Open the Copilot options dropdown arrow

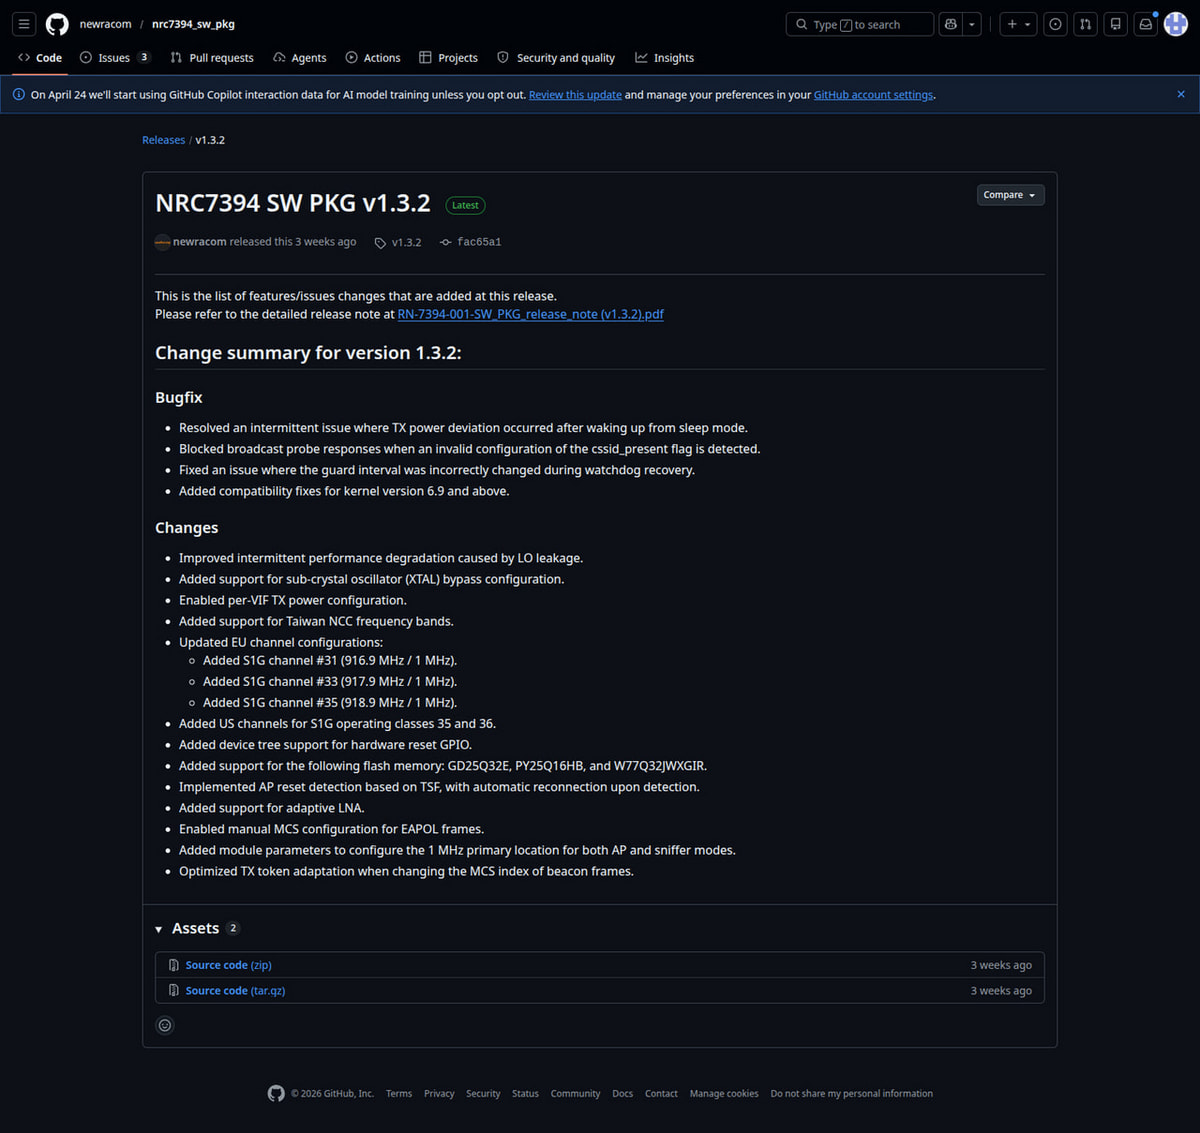click(x=972, y=24)
